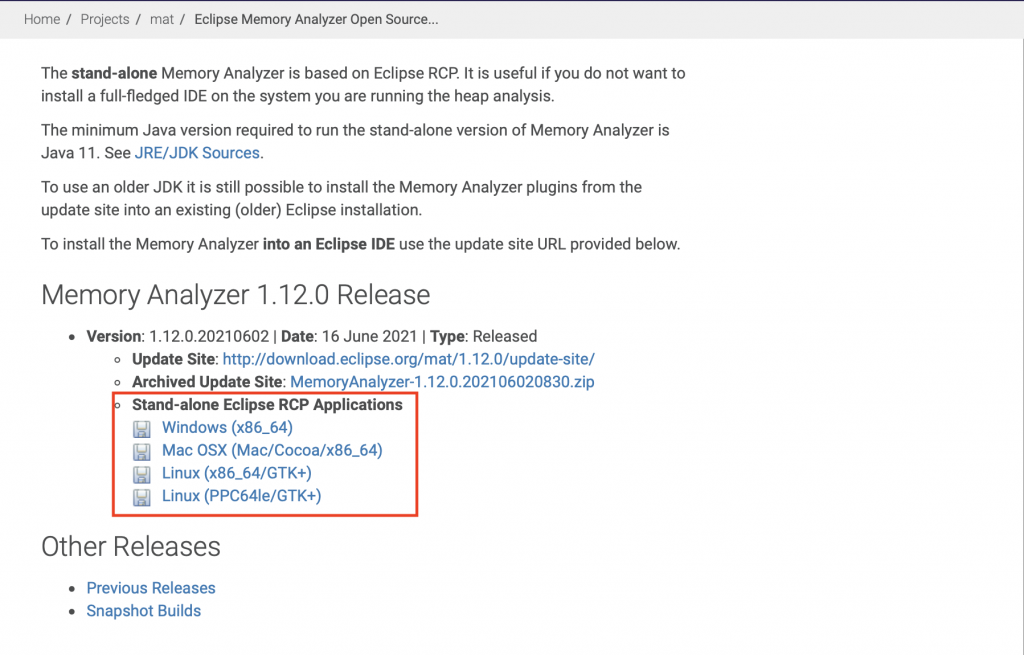Click the date text 16 June 2021
This screenshot has width=1024, height=655.
[x=370, y=336]
